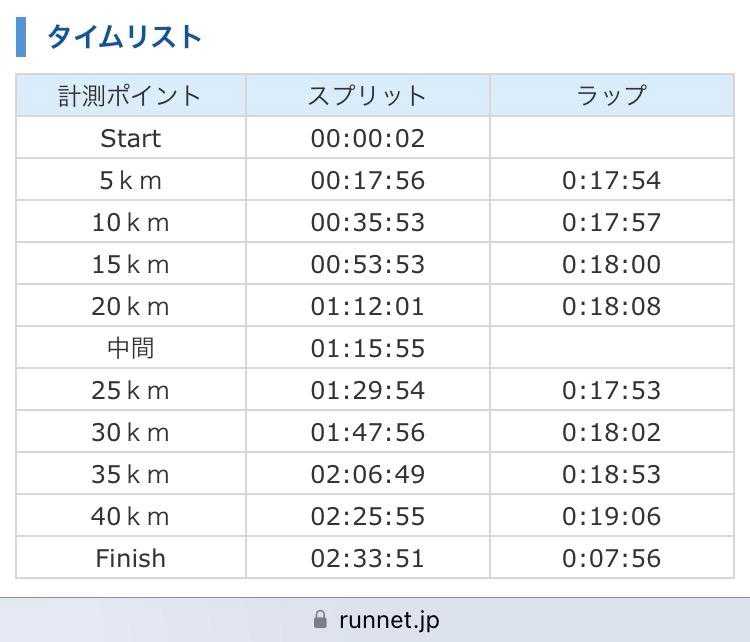Click the 20km split time 01:12:01

(367, 306)
